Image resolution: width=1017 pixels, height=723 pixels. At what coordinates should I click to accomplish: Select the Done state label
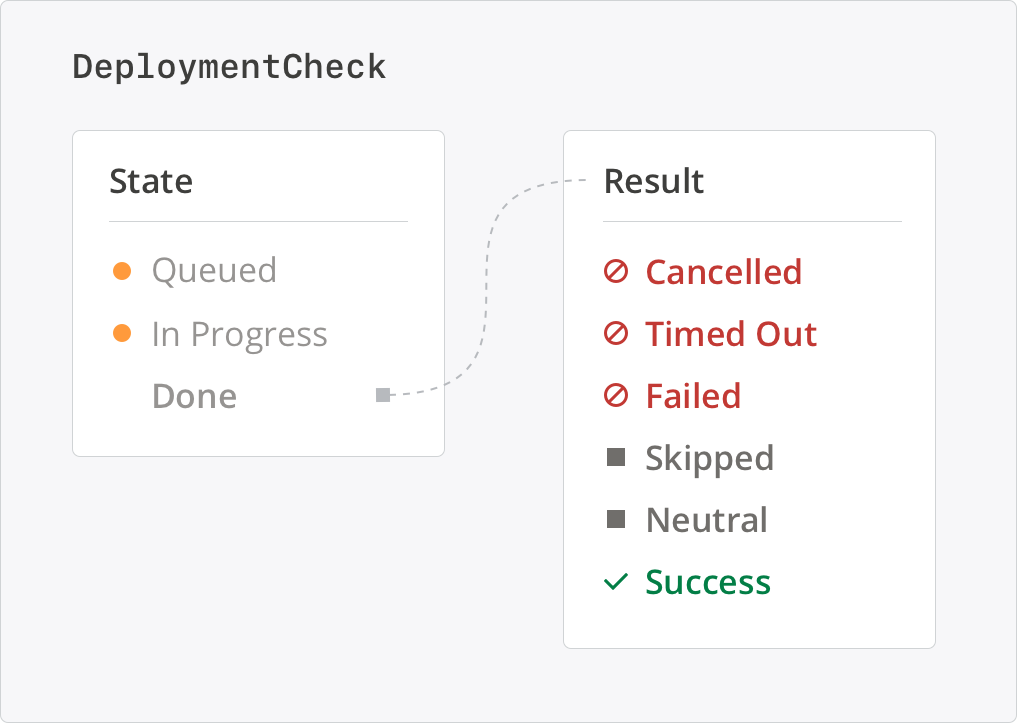pos(194,396)
